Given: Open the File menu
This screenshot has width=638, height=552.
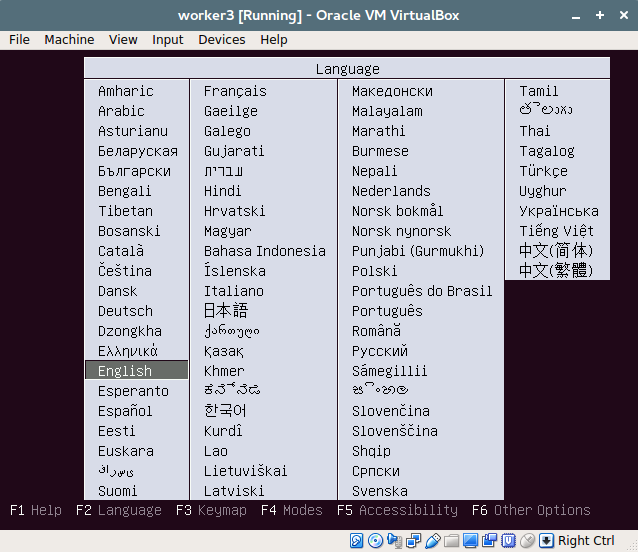Looking at the screenshot, I should (x=19, y=40).
